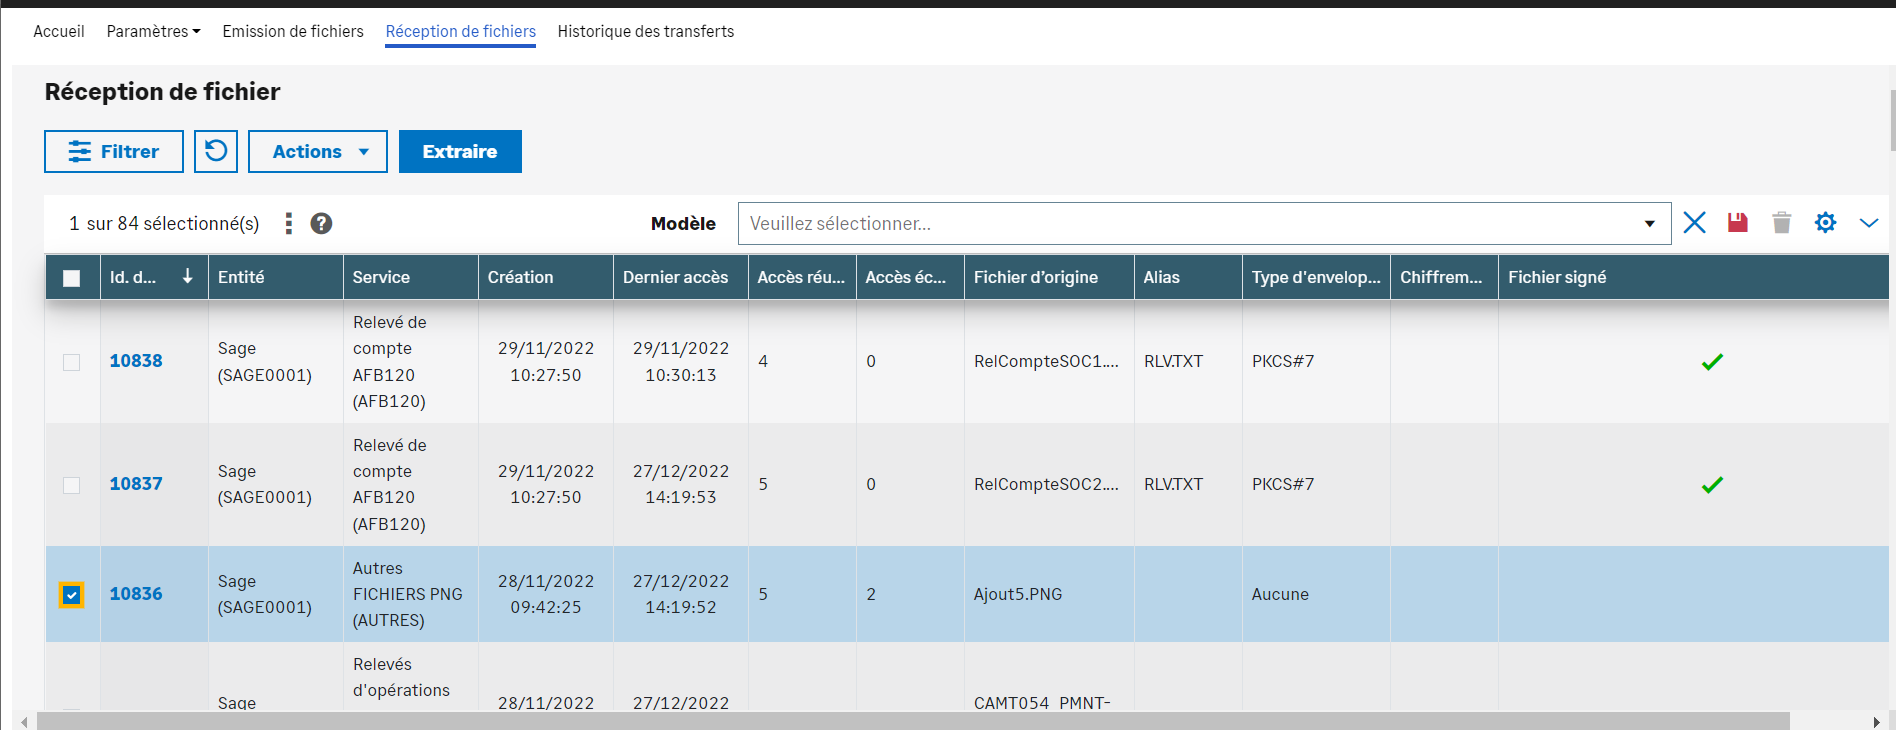Save the model with red floppy icon
The width and height of the screenshot is (1896, 730).
coord(1738,223)
